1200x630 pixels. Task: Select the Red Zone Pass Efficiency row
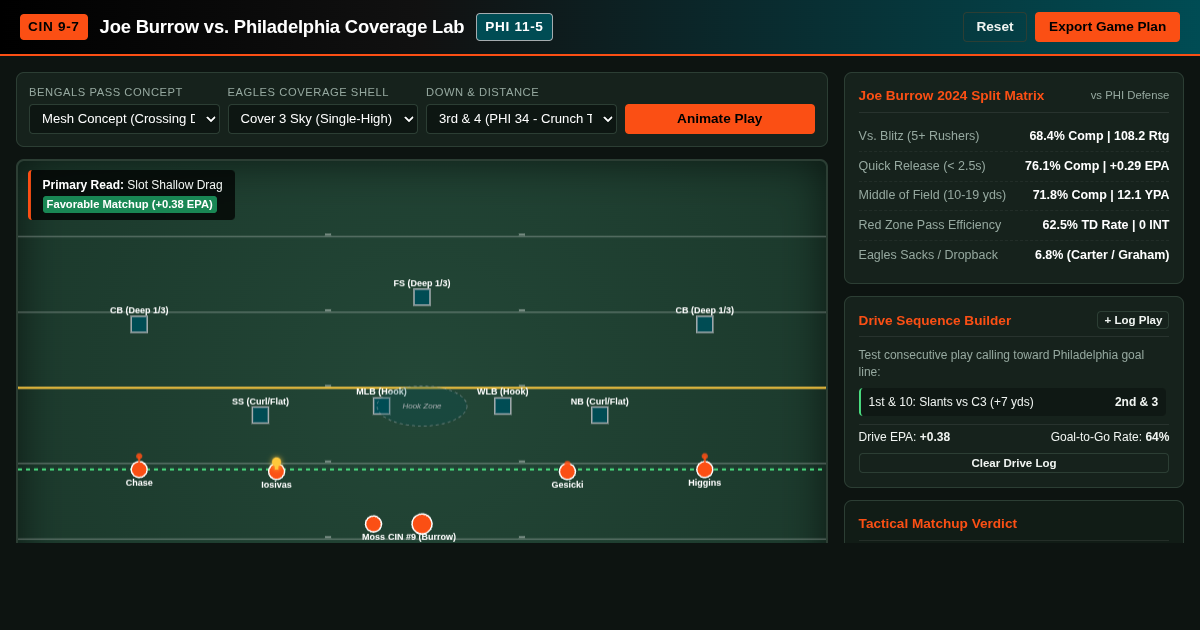click(x=1014, y=225)
